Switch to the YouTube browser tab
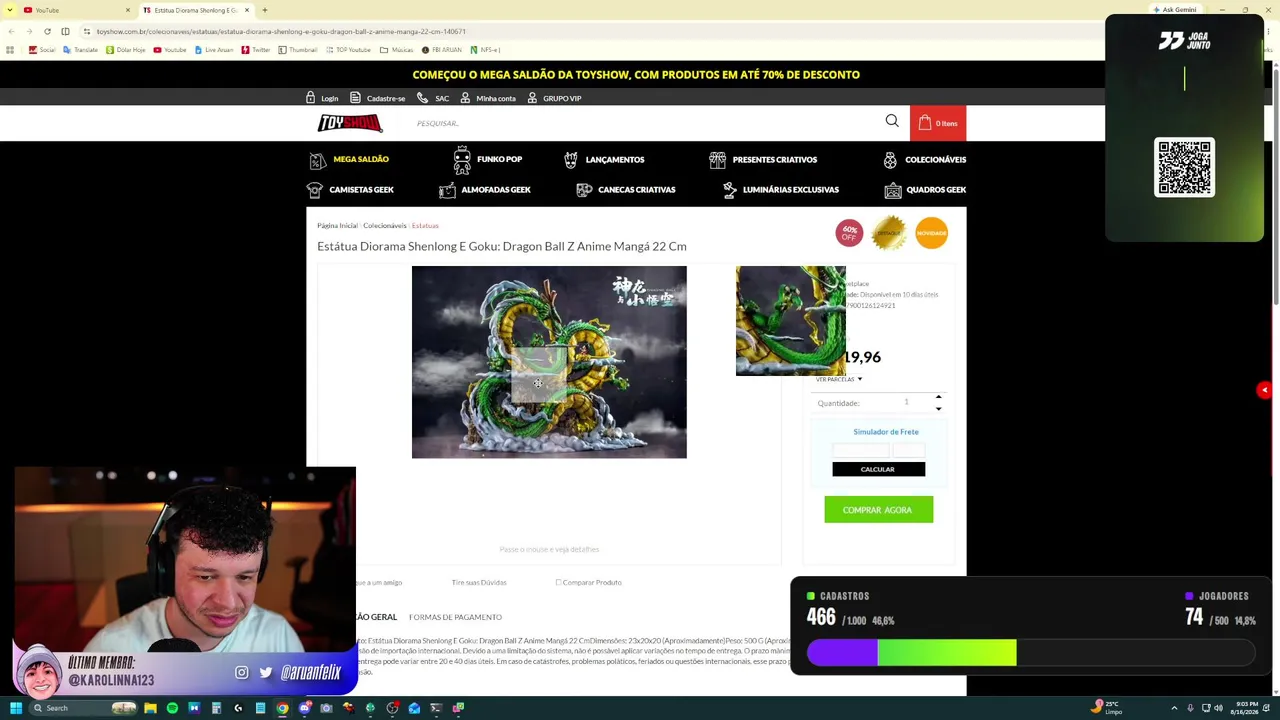This screenshot has height=720, width=1280. click(77, 10)
